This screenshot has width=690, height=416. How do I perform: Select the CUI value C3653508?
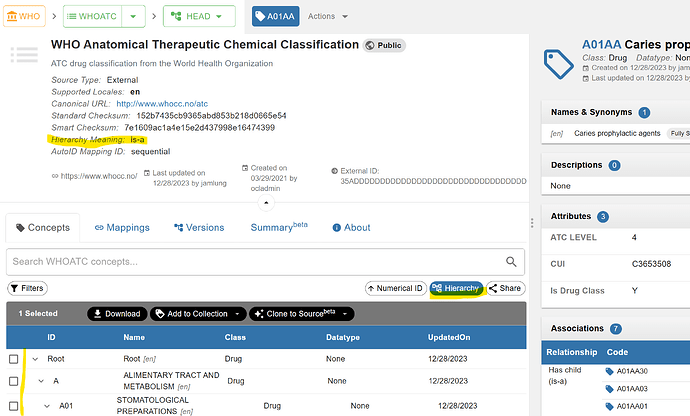[651, 264]
